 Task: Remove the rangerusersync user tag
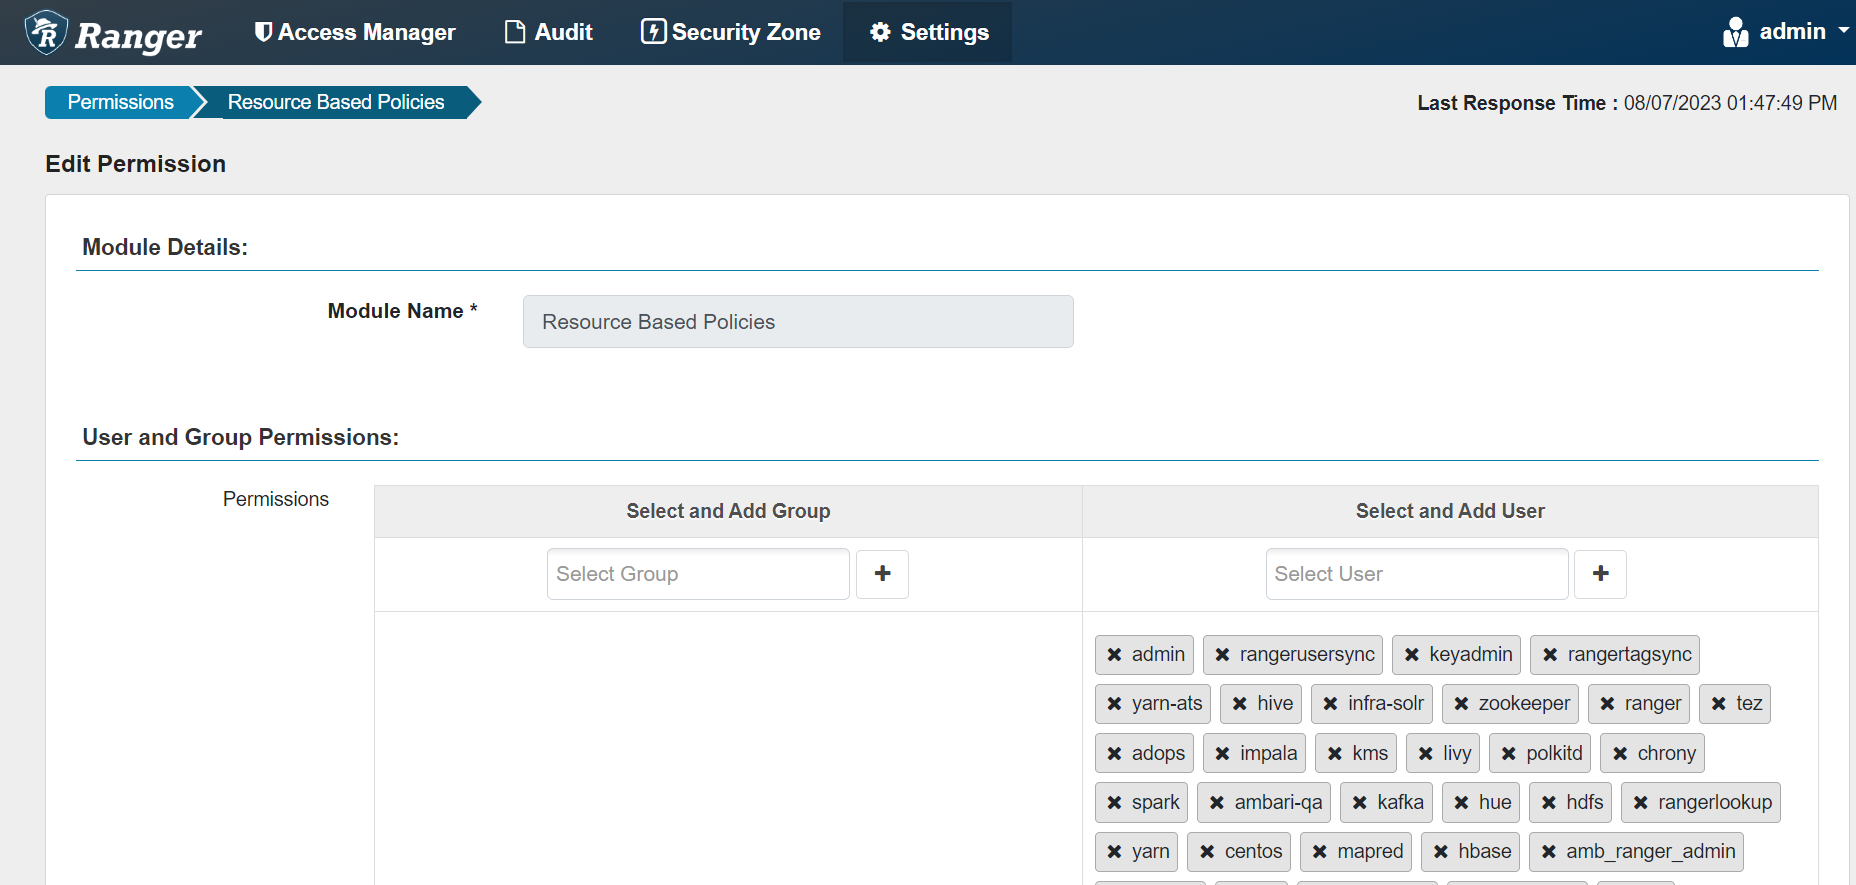[1222, 655]
